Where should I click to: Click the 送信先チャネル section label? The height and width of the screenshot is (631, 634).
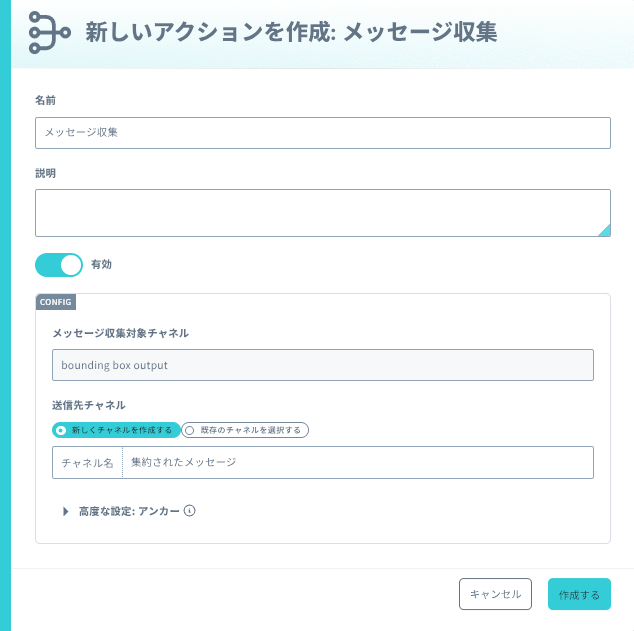click(89, 405)
